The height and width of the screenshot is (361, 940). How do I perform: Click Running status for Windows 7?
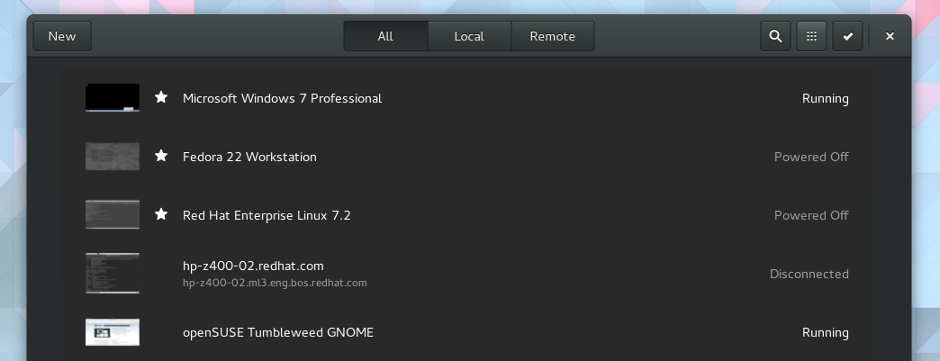point(825,98)
